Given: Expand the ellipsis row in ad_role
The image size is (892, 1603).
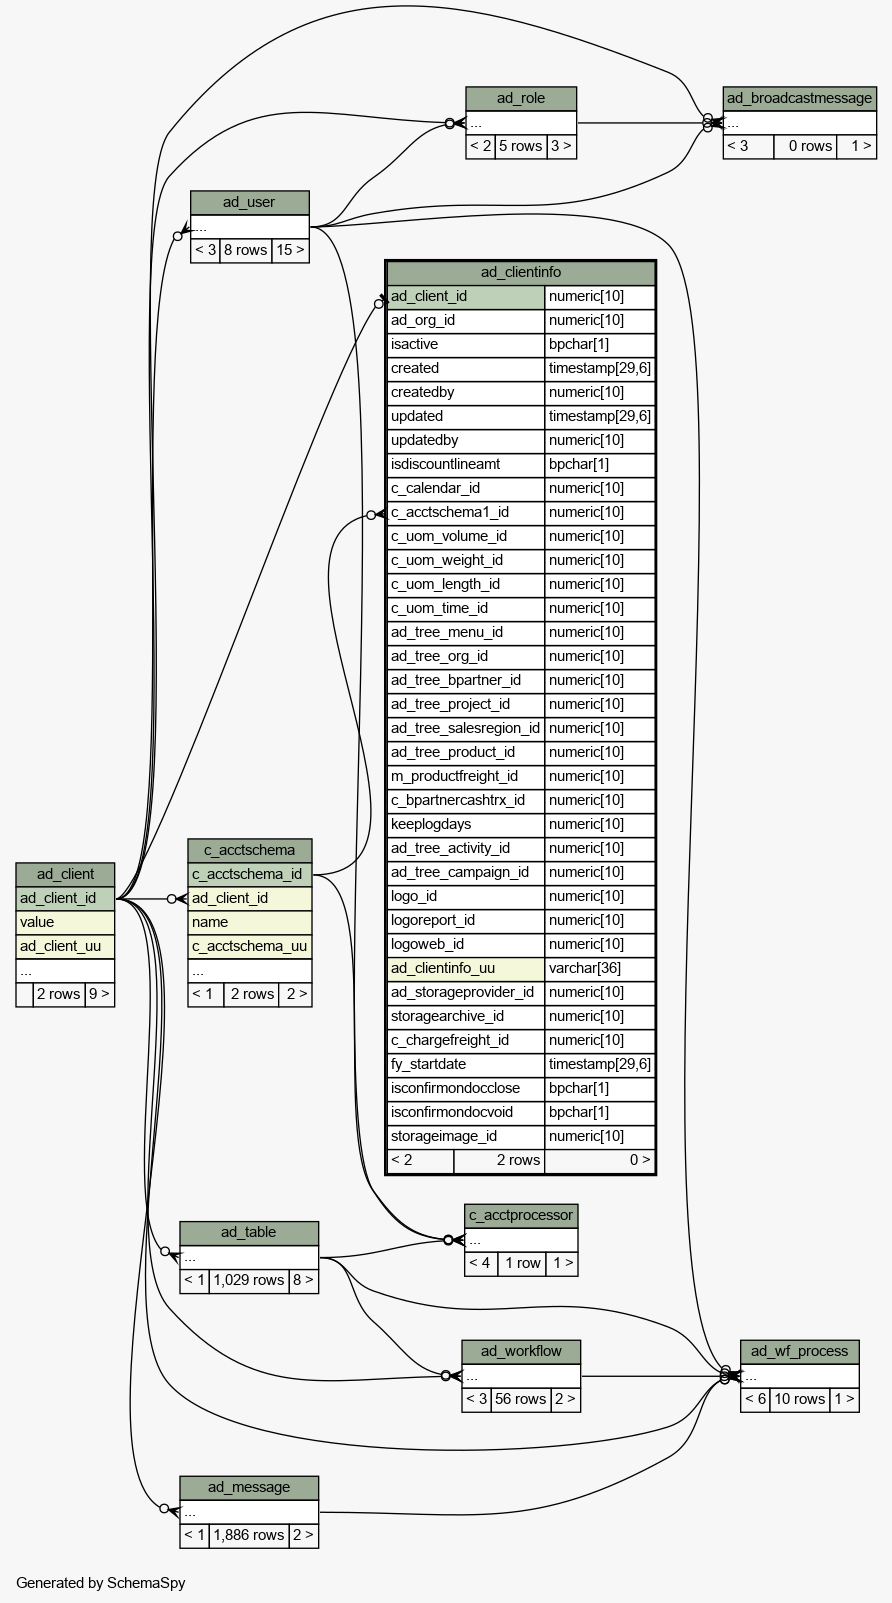Looking at the screenshot, I should pos(520,123).
